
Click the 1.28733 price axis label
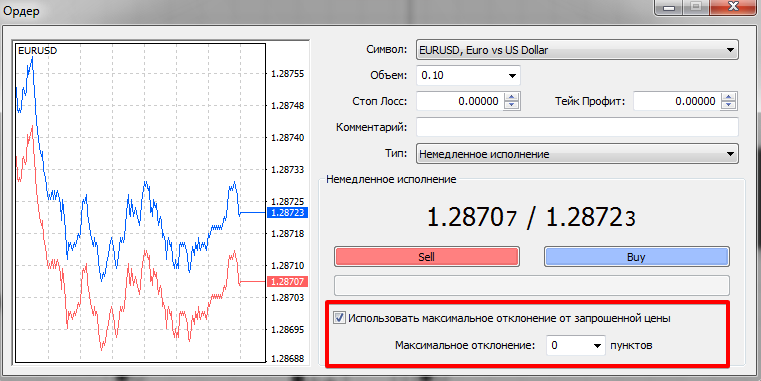(287, 169)
